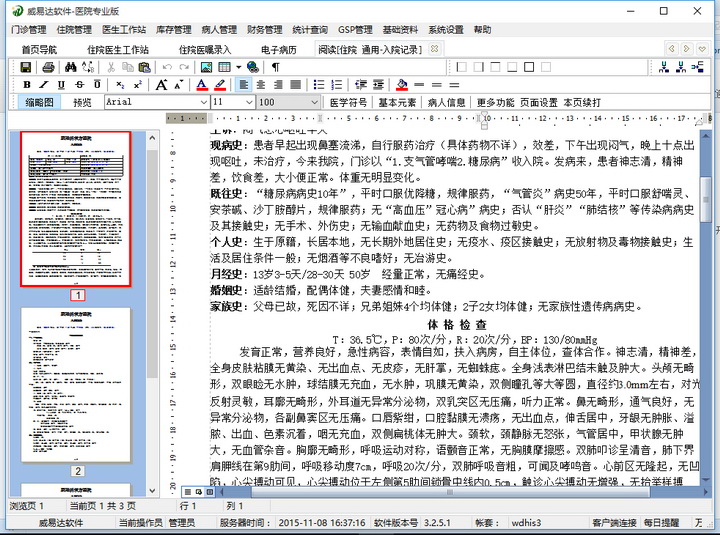Toggle Bold formatting
Viewport: 720px width, 535px height.
(x=27, y=85)
